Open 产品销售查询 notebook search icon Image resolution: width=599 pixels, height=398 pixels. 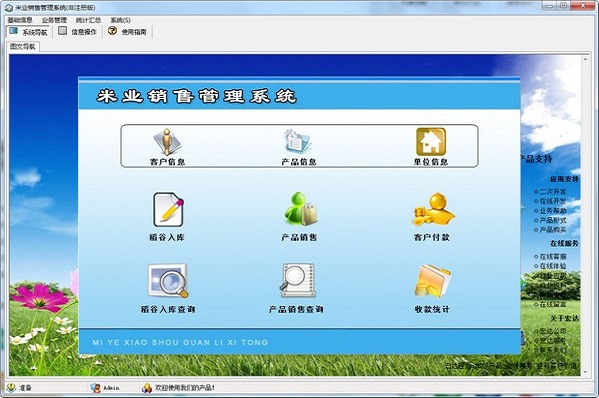click(298, 280)
